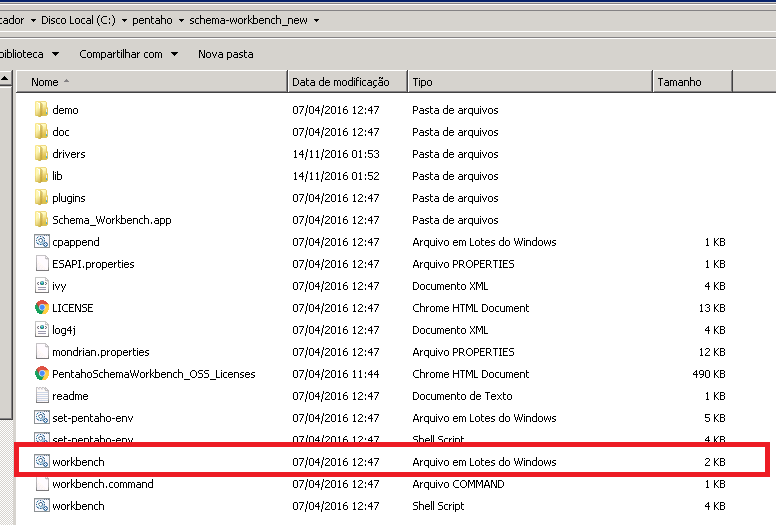Select the folder name Schema_Workbench.app
Screen dimensions: 776x525
pyautogui.click(x=111, y=220)
